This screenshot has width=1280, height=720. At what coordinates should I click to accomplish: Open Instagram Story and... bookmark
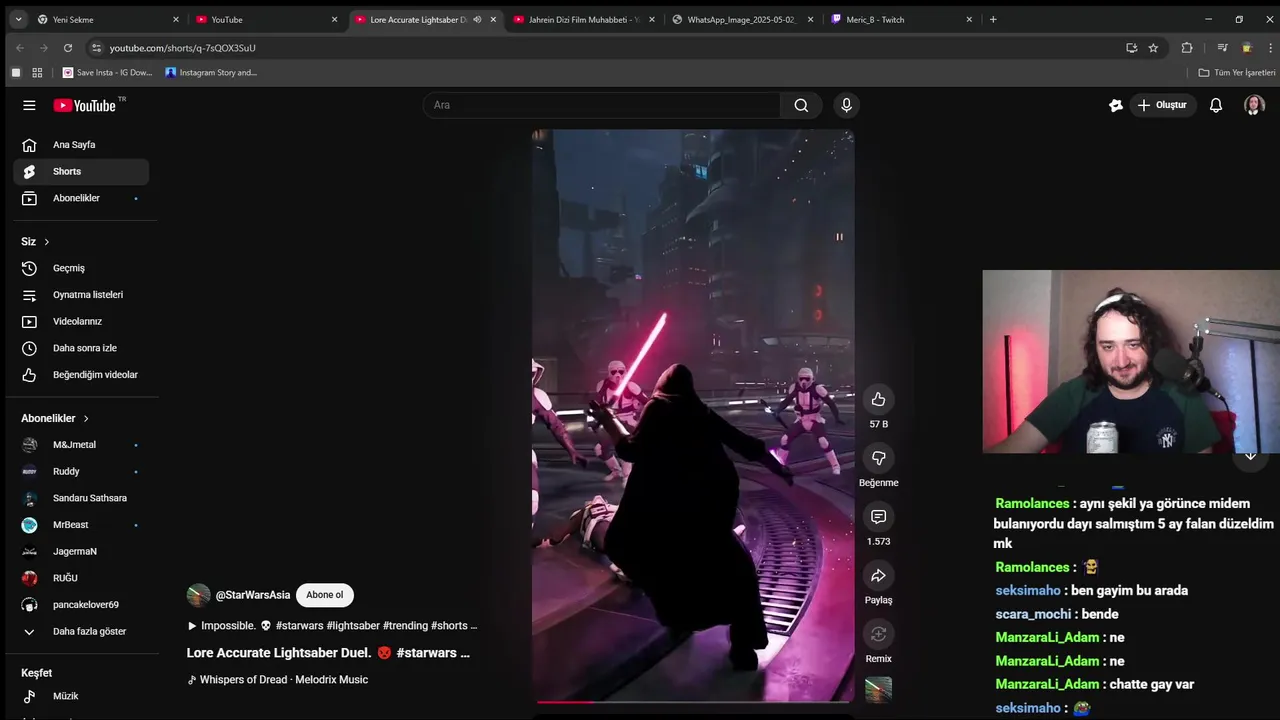tap(211, 72)
